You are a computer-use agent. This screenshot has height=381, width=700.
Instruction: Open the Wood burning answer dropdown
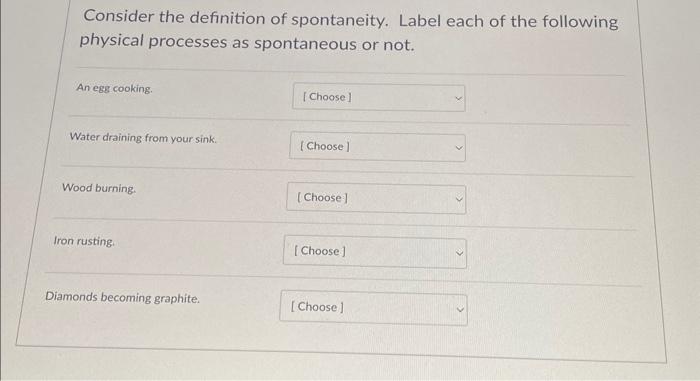tap(376, 198)
